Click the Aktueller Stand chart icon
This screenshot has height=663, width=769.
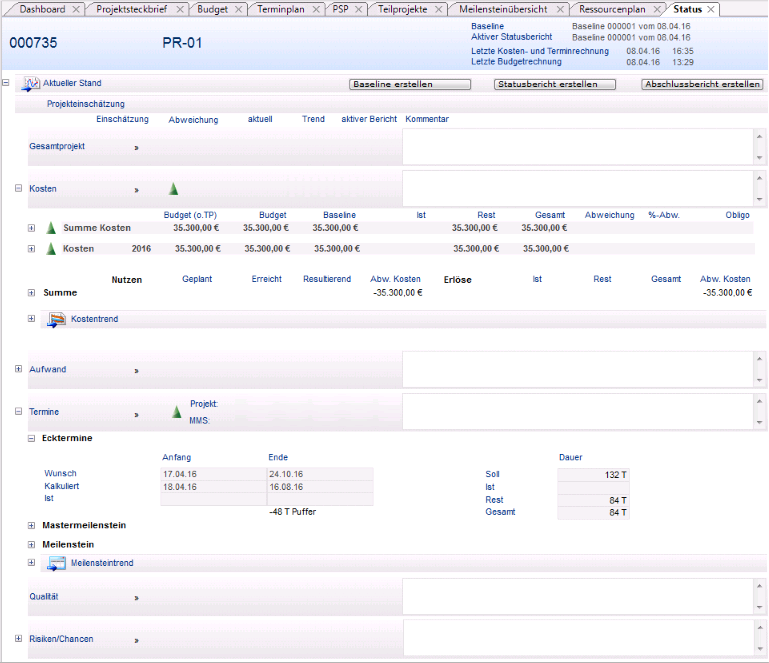point(30,83)
